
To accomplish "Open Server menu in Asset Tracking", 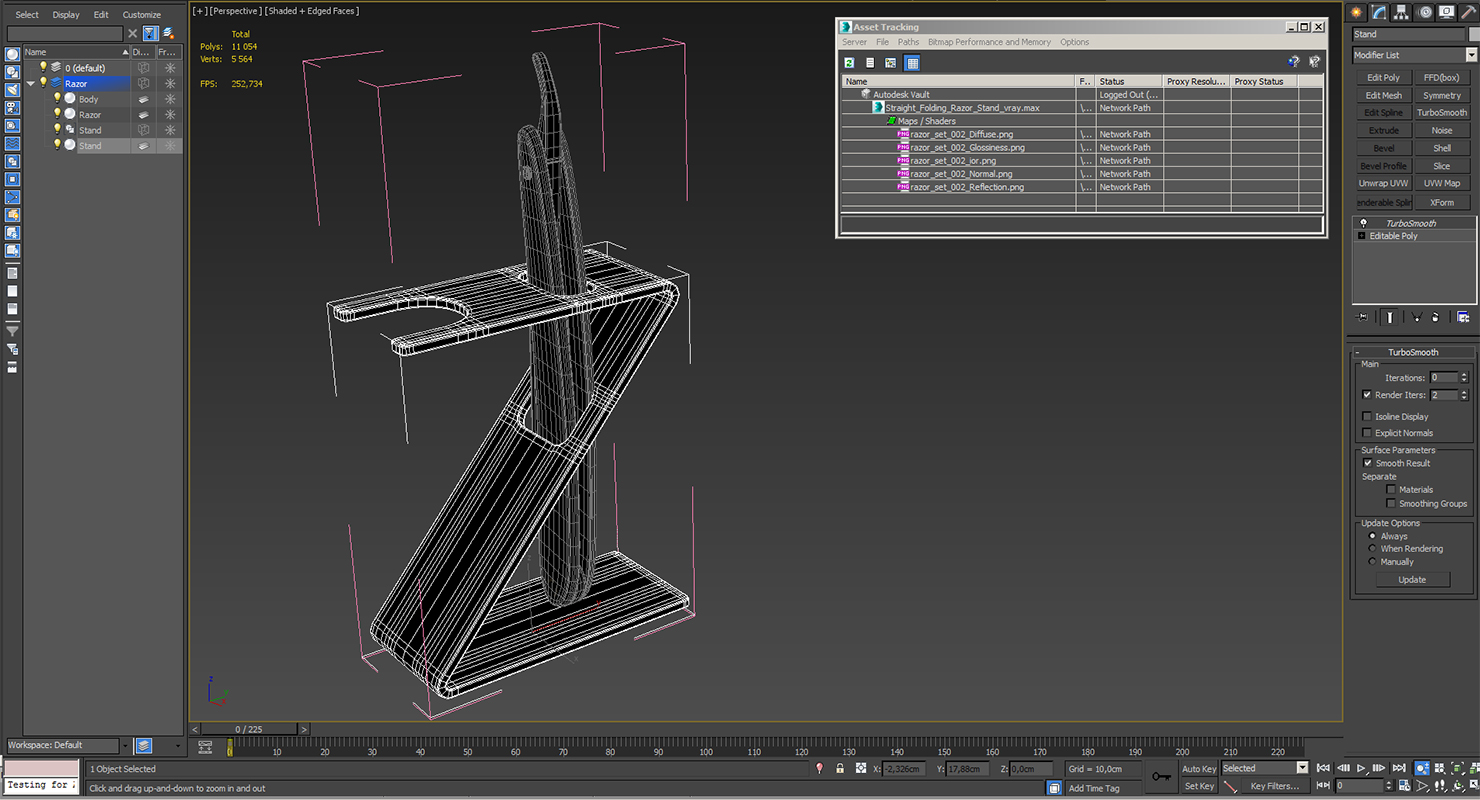I will pos(854,42).
